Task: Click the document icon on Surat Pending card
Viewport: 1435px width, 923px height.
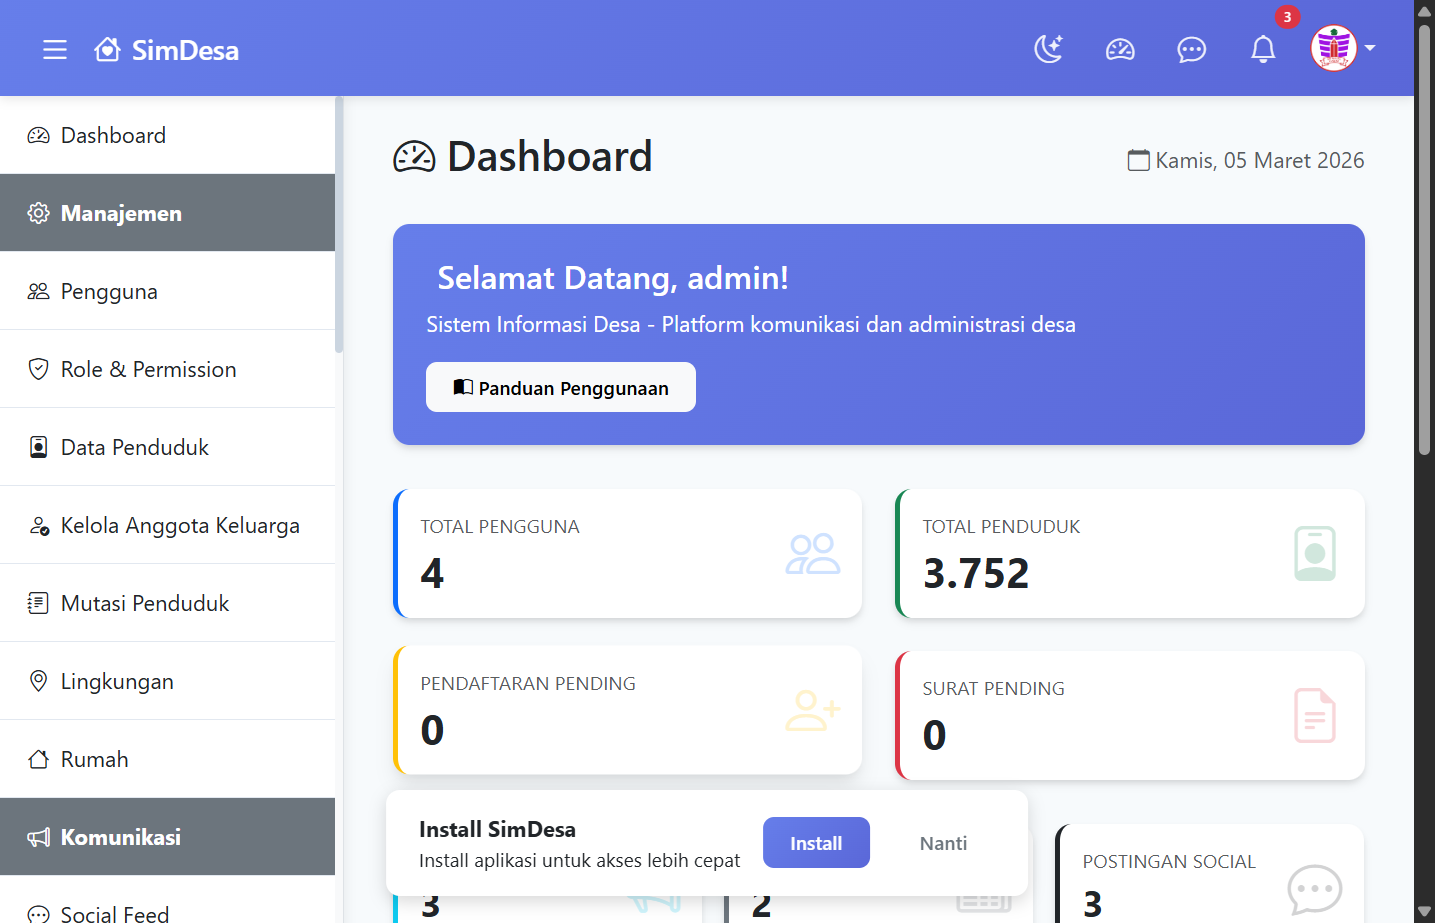Action: pos(1315,715)
